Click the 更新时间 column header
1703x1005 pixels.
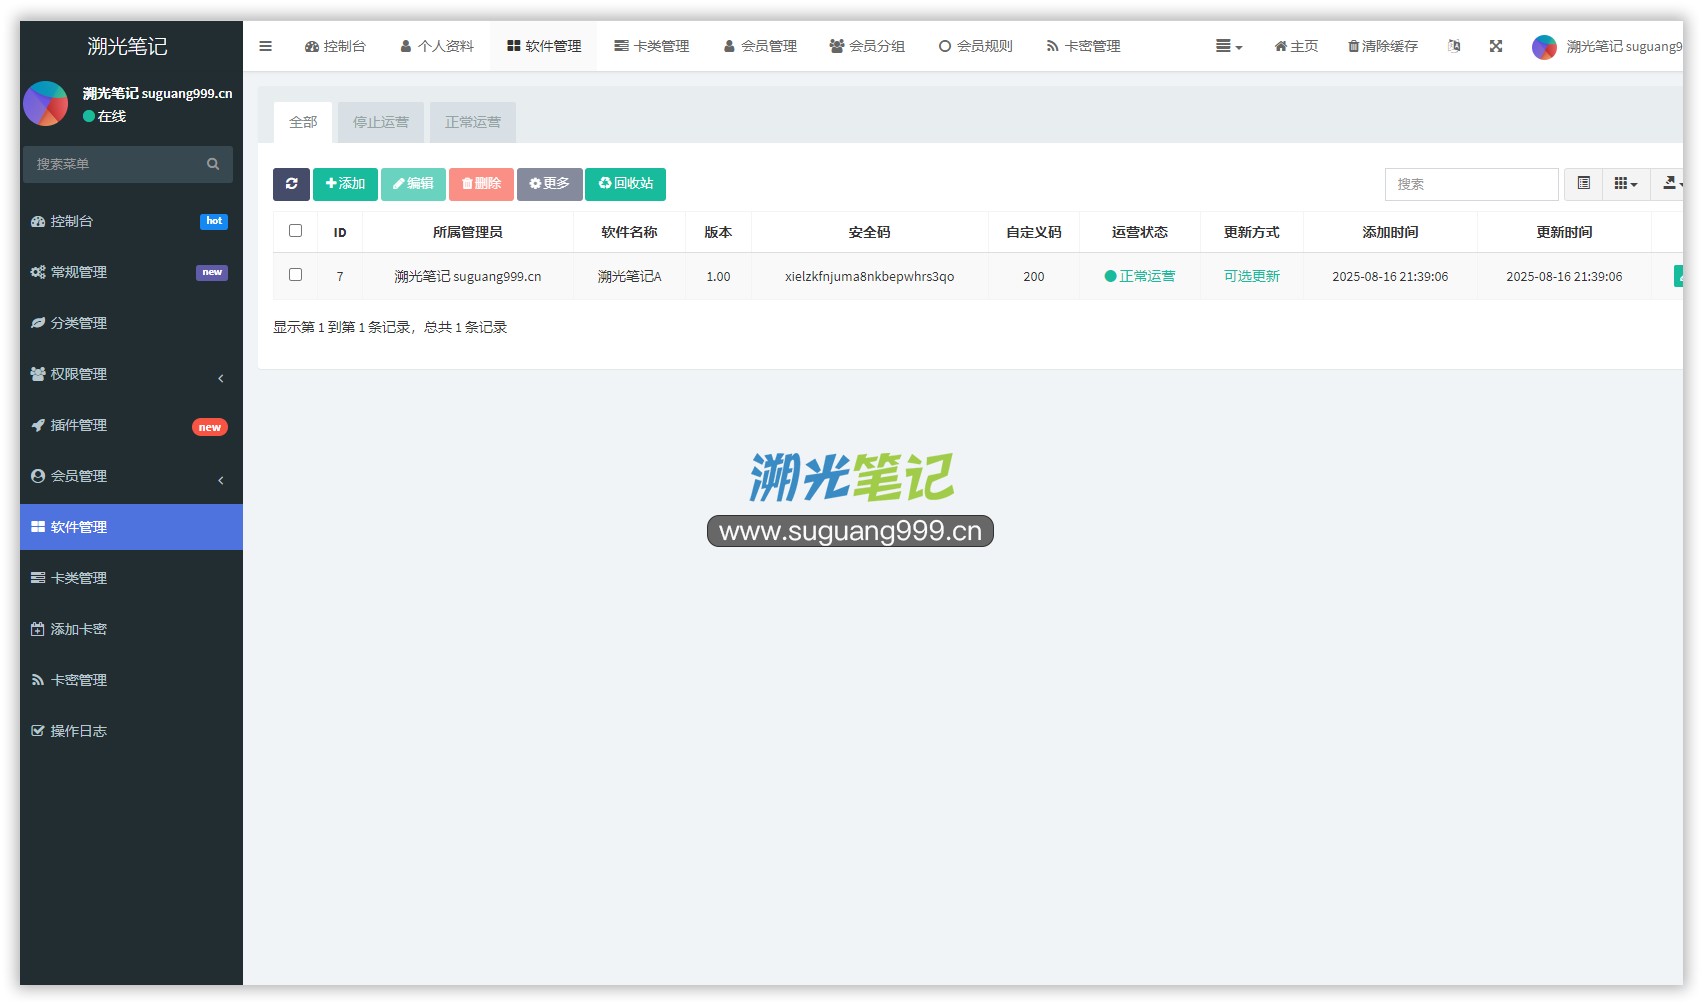pos(1564,232)
